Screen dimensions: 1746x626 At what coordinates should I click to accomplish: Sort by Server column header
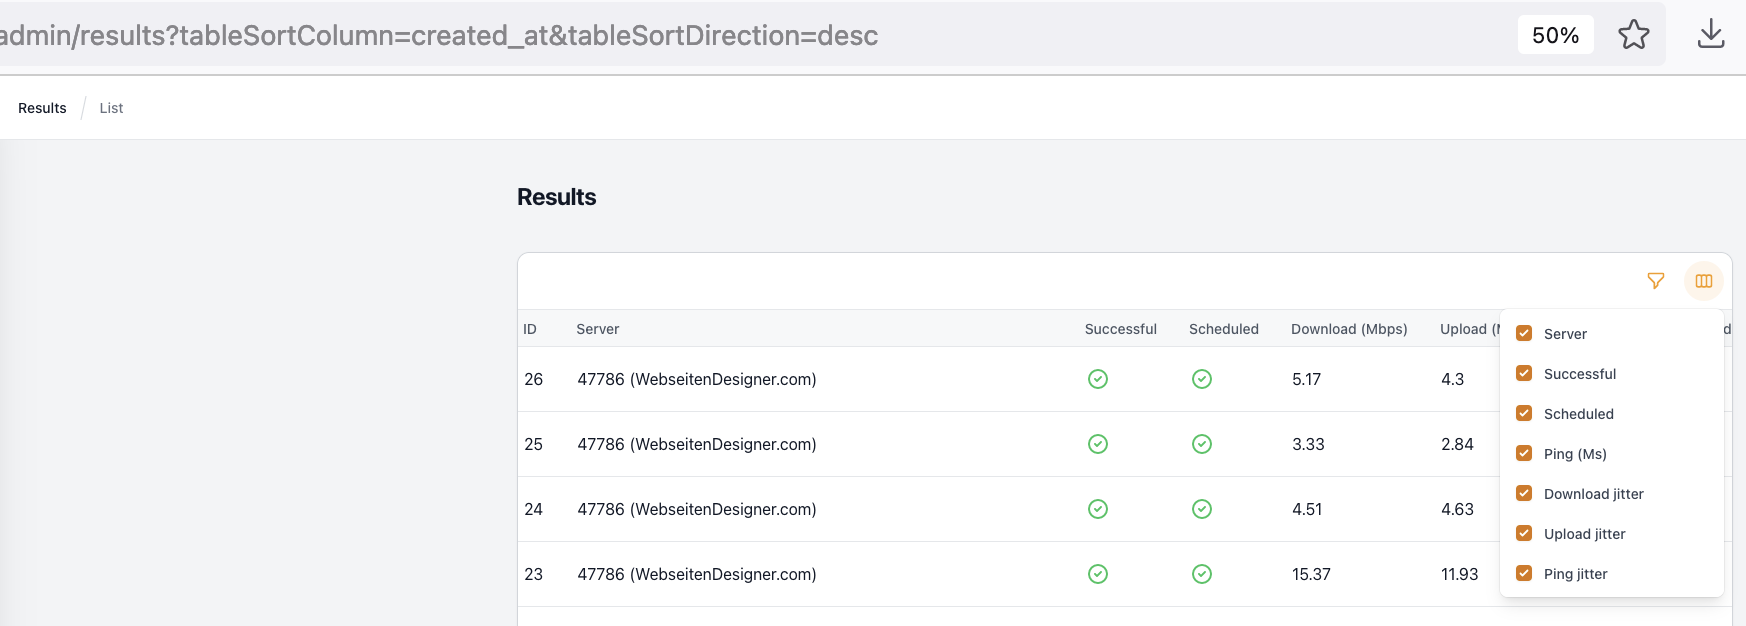(x=598, y=329)
